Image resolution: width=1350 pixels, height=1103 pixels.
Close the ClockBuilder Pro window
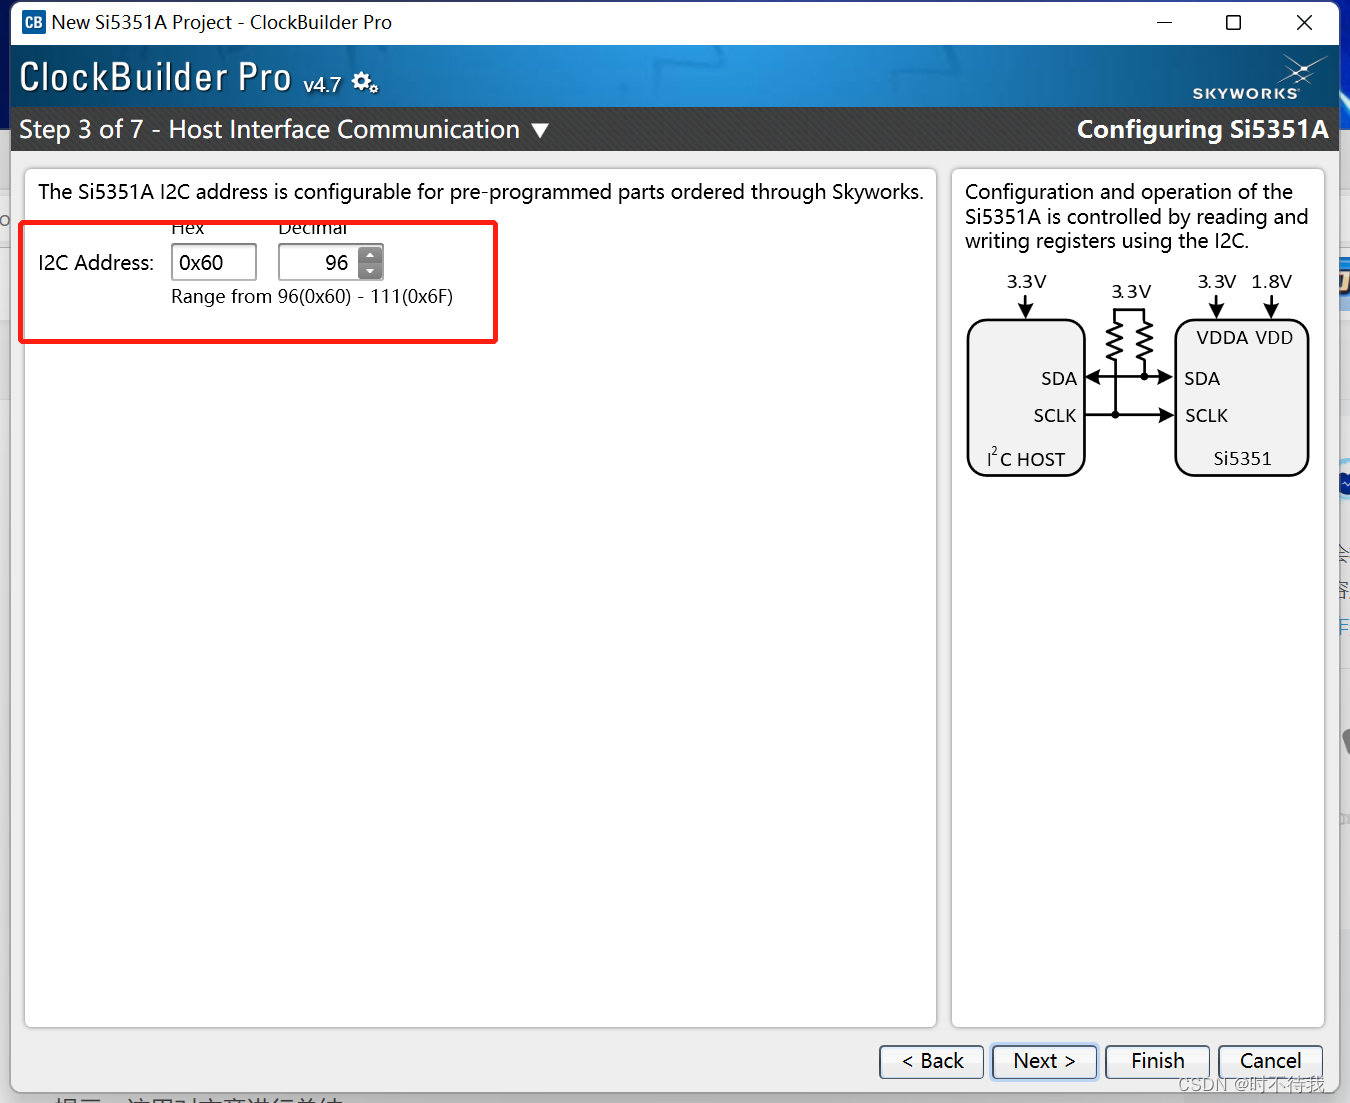pyautogui.click(x=1304, y=22)
